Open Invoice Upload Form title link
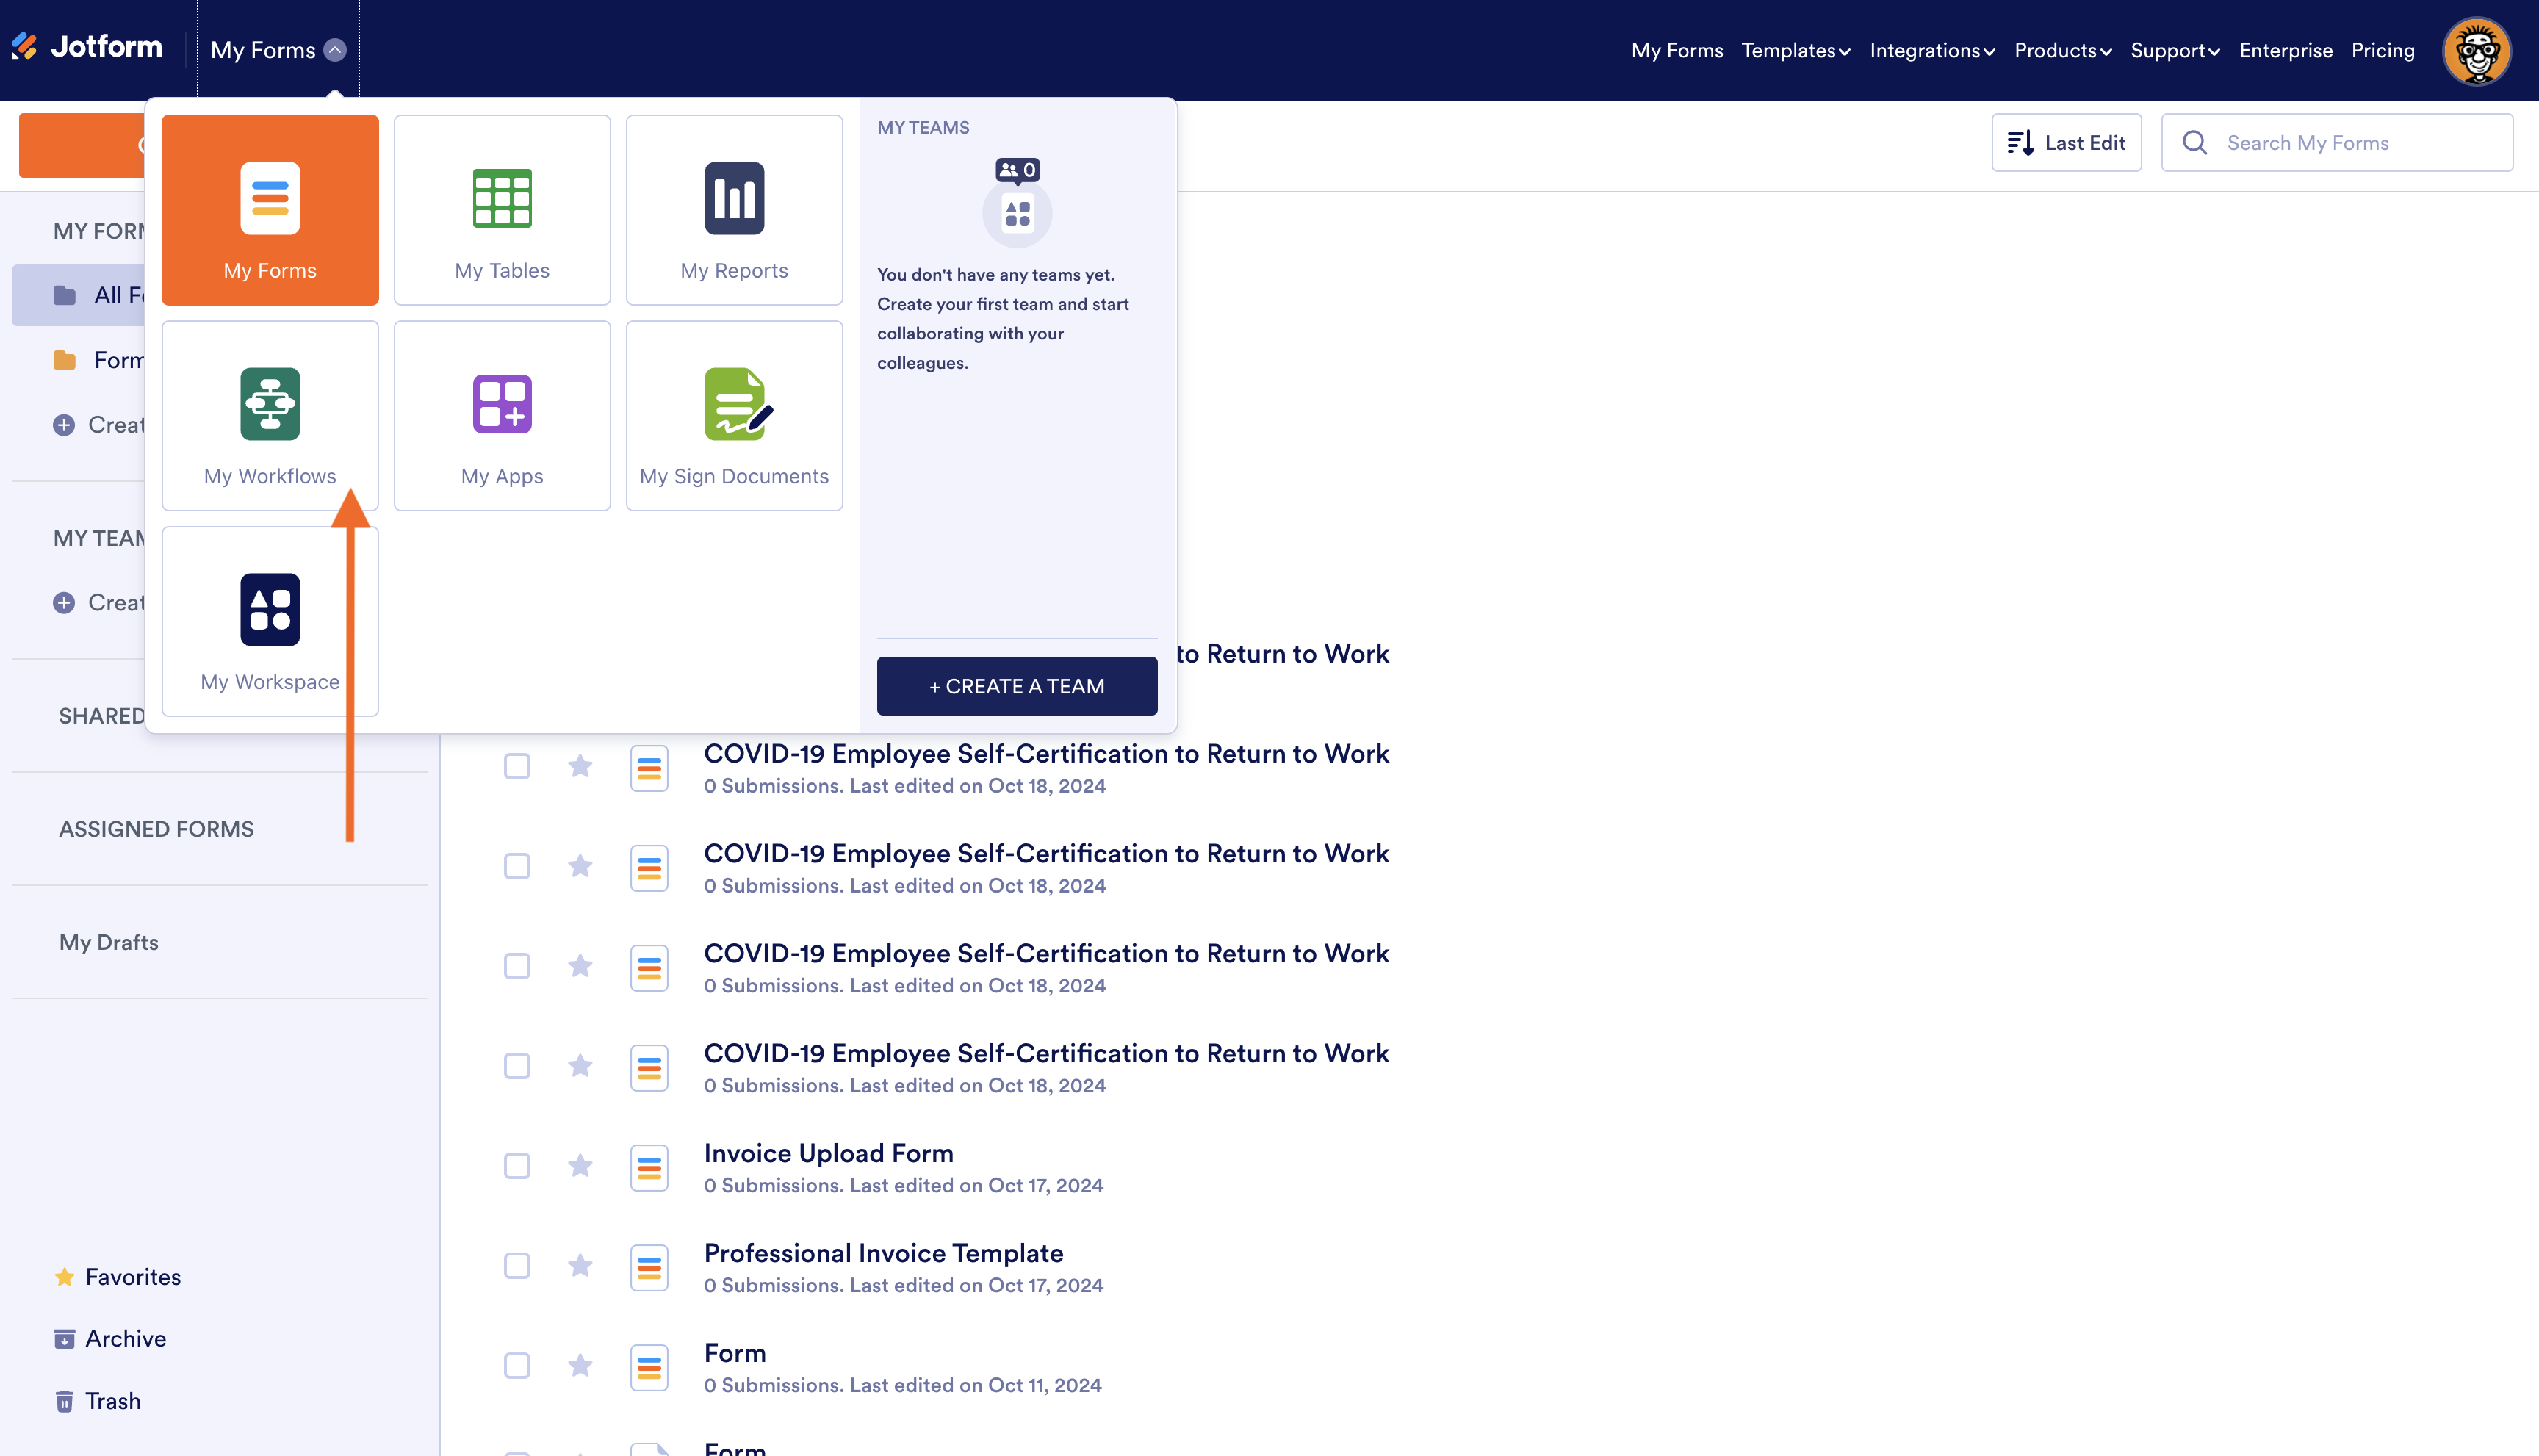2539x1456 pixels. point(828,1153)
